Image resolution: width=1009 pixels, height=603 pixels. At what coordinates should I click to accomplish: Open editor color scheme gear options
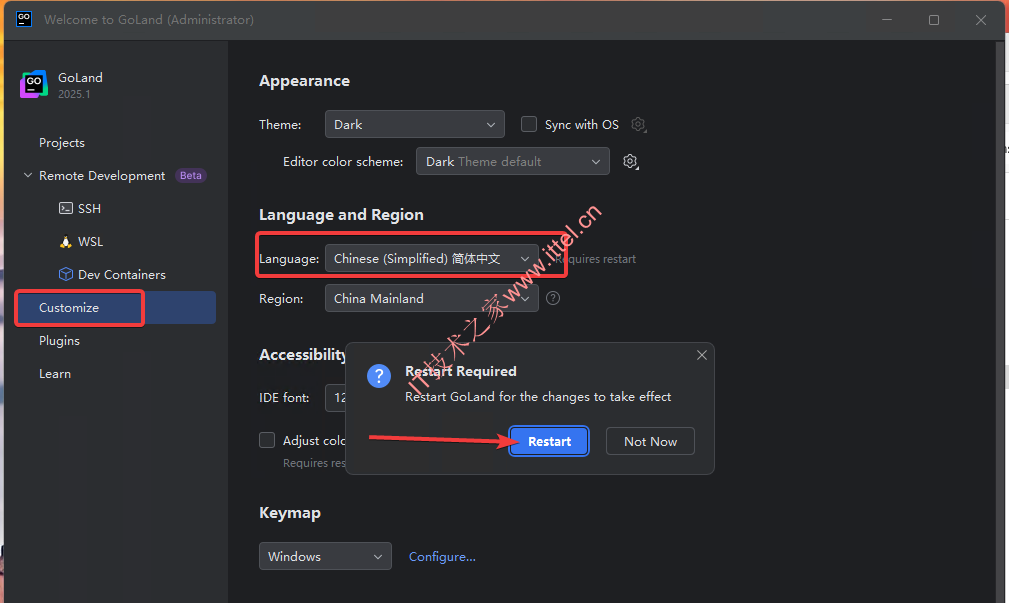tap(631, 162)
